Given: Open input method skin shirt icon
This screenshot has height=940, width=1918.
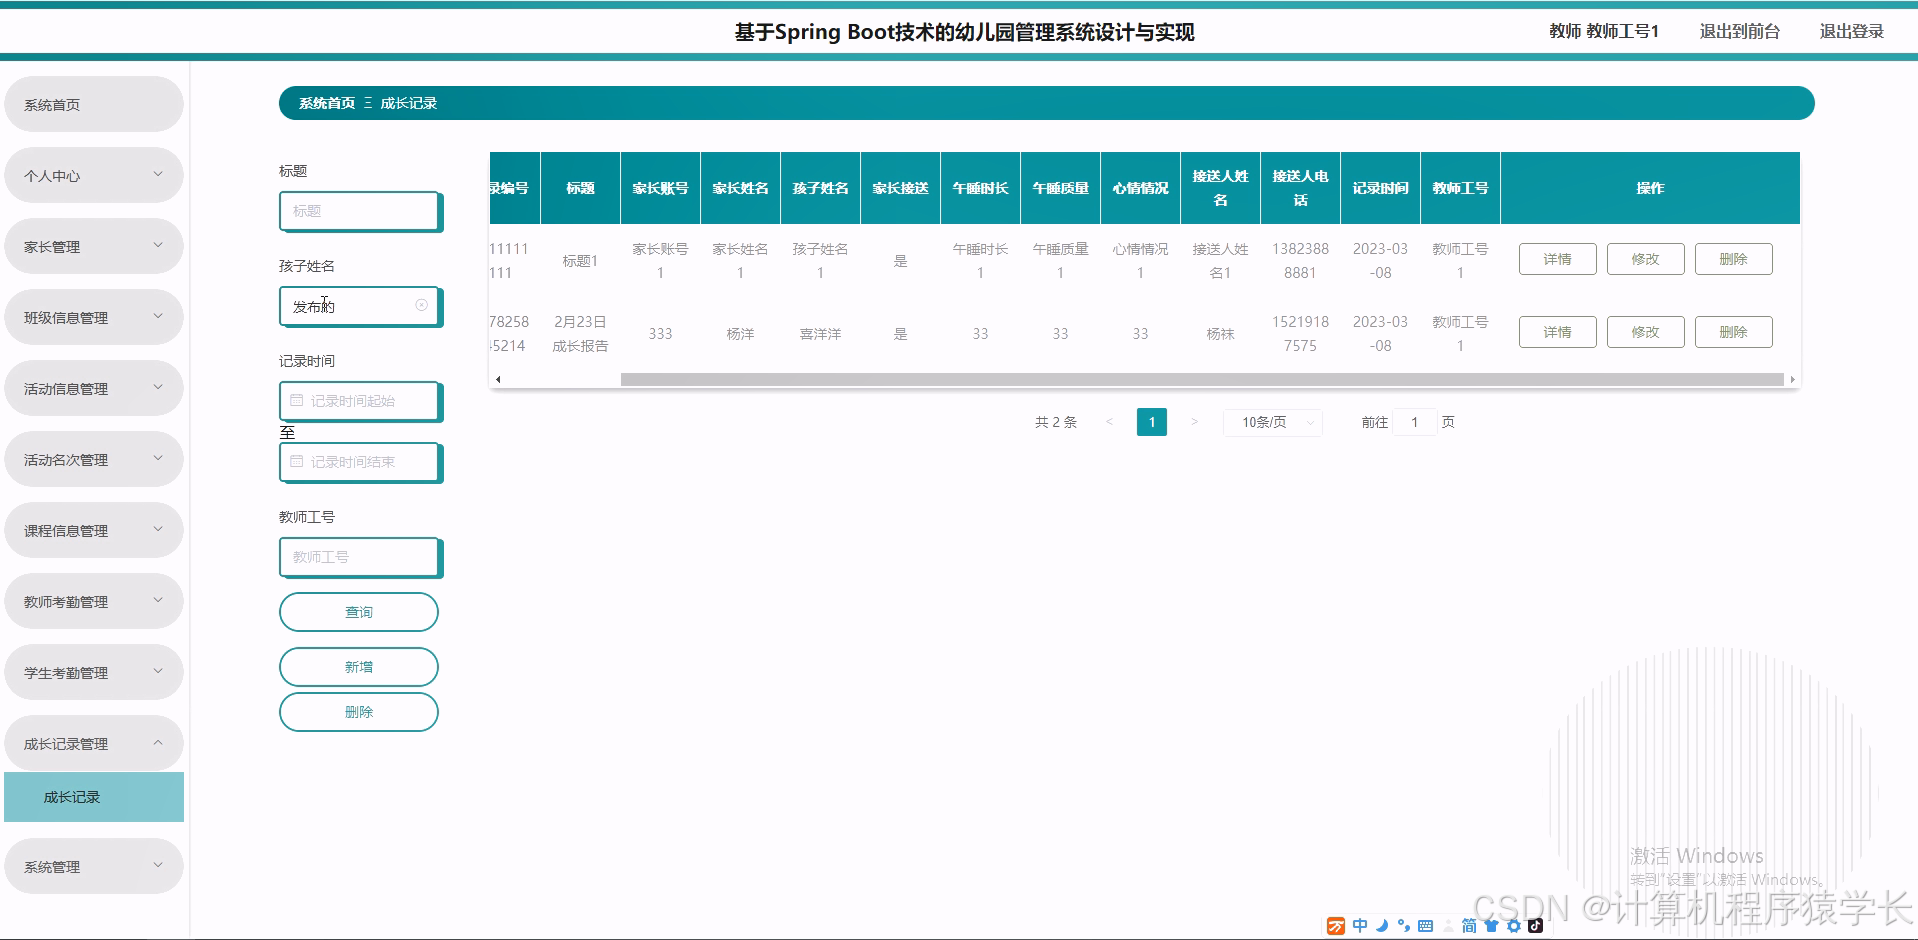Looking at the screenshot, I should click(x=1492, y=925).
